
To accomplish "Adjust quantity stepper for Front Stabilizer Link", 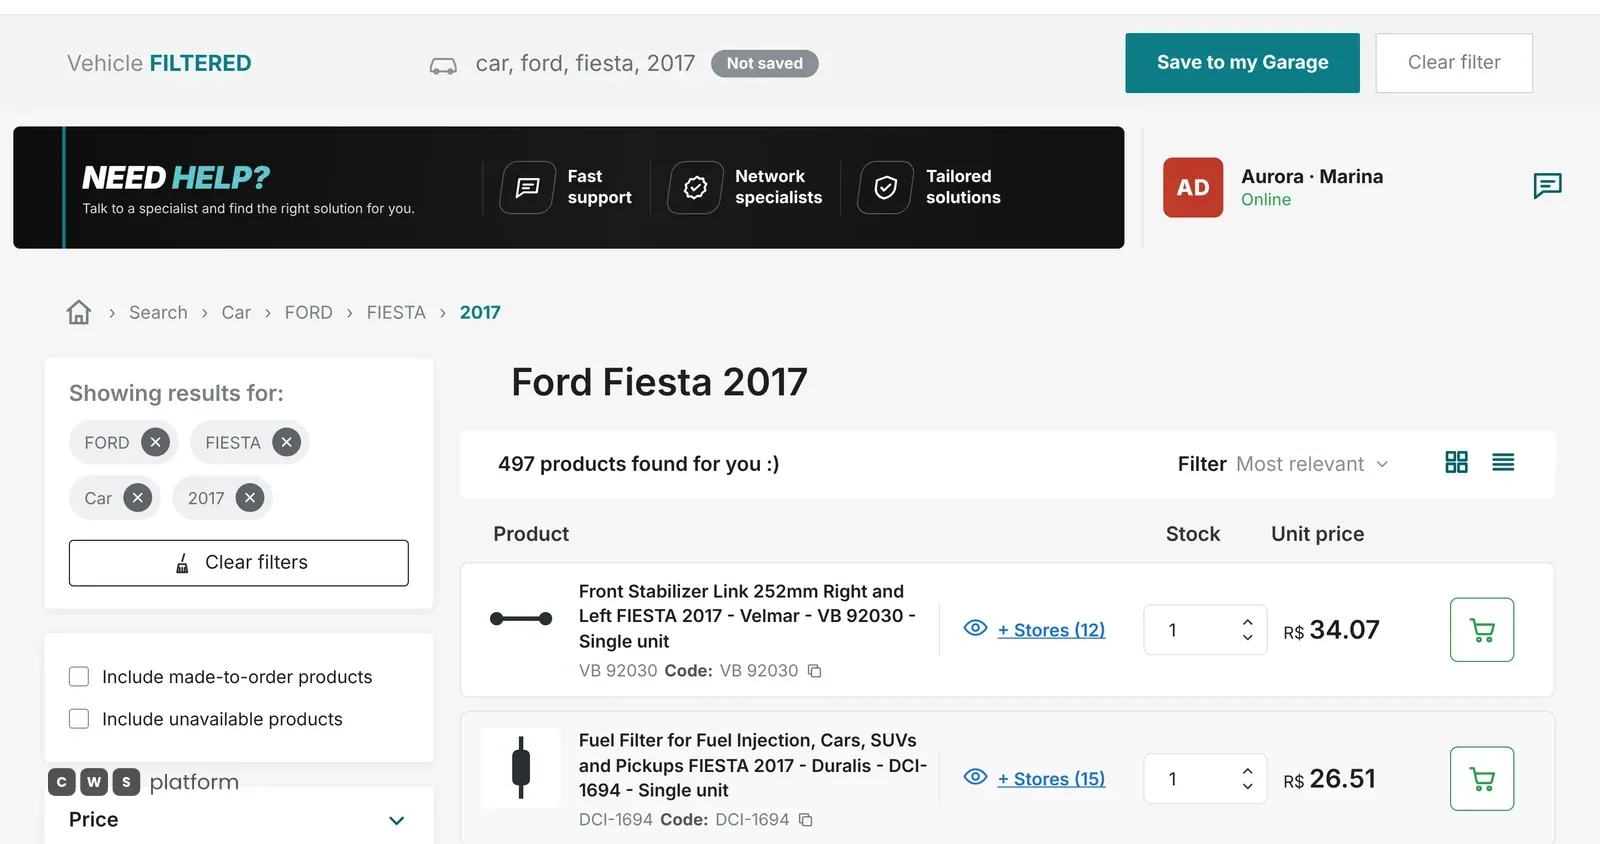I will click(1247, 629).
